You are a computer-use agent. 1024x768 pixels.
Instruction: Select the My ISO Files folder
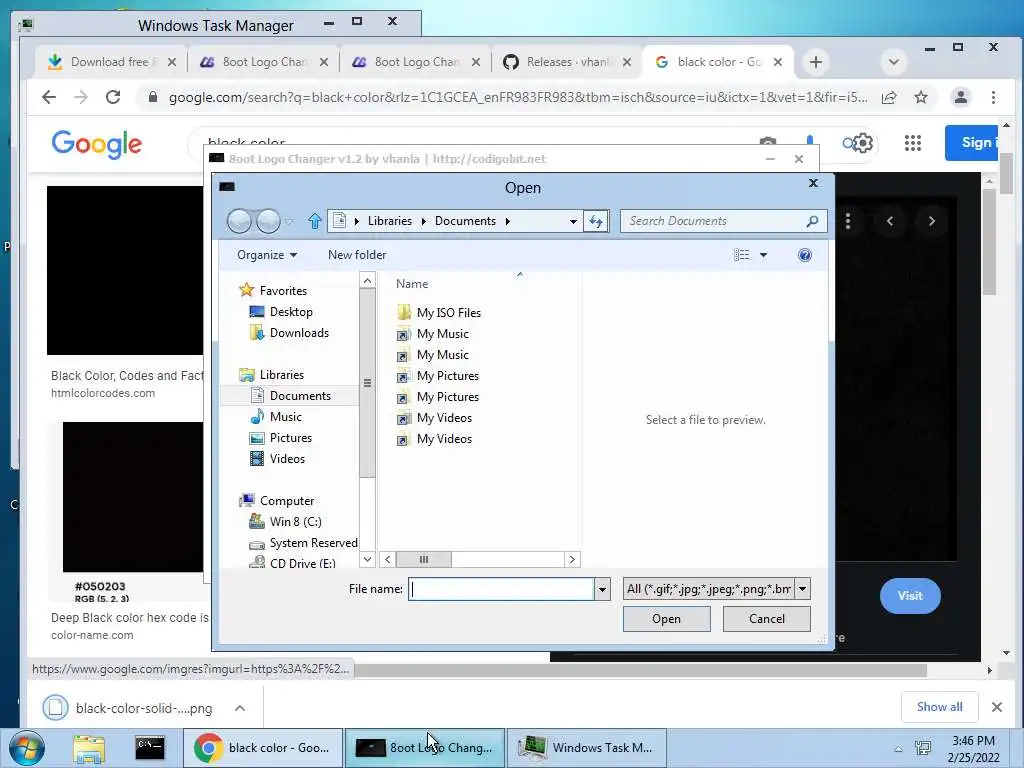[x=449, y=312]
